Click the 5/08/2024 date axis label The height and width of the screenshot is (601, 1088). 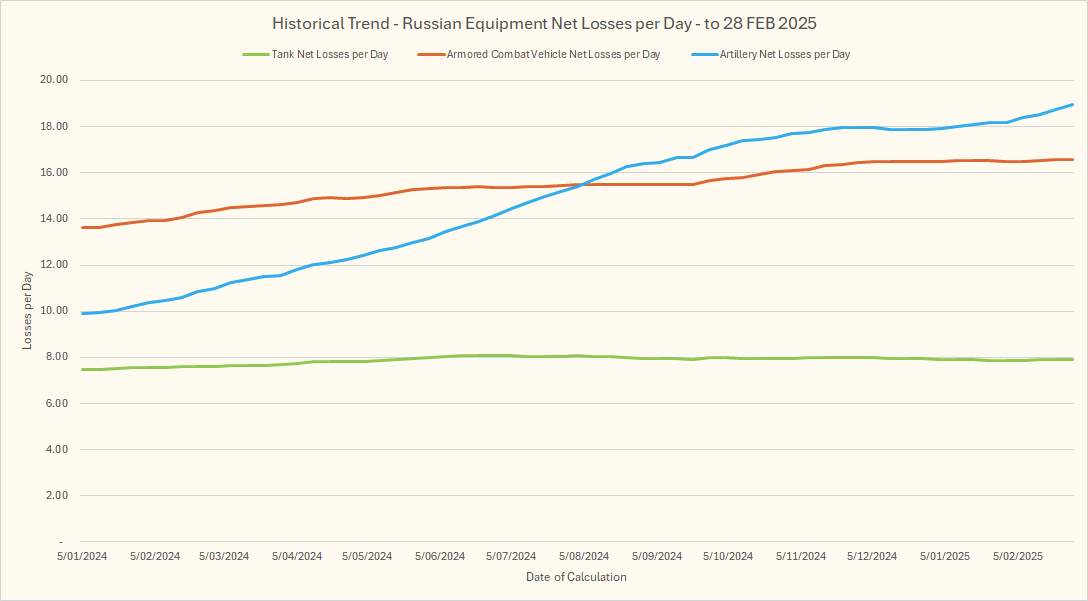(x=584, y=556)
